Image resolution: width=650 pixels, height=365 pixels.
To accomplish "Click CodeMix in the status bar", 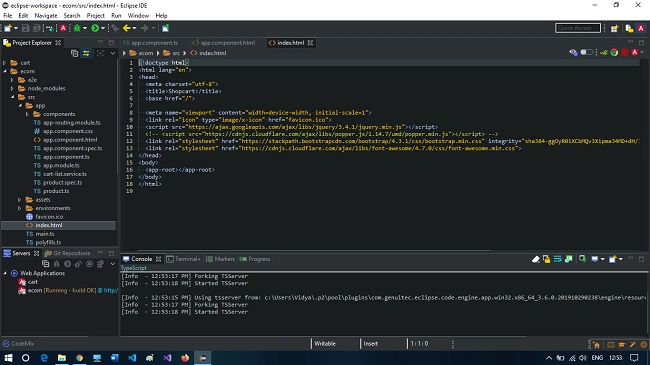I will pyautogui.click(x=19, y=343).
